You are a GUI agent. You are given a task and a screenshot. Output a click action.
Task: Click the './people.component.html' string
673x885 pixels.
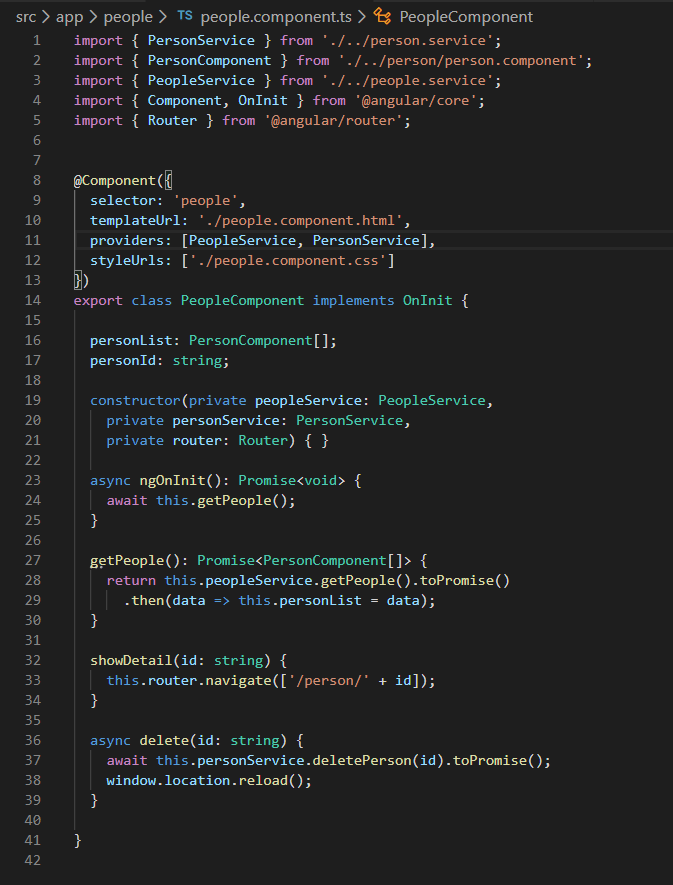click(300, 221)
